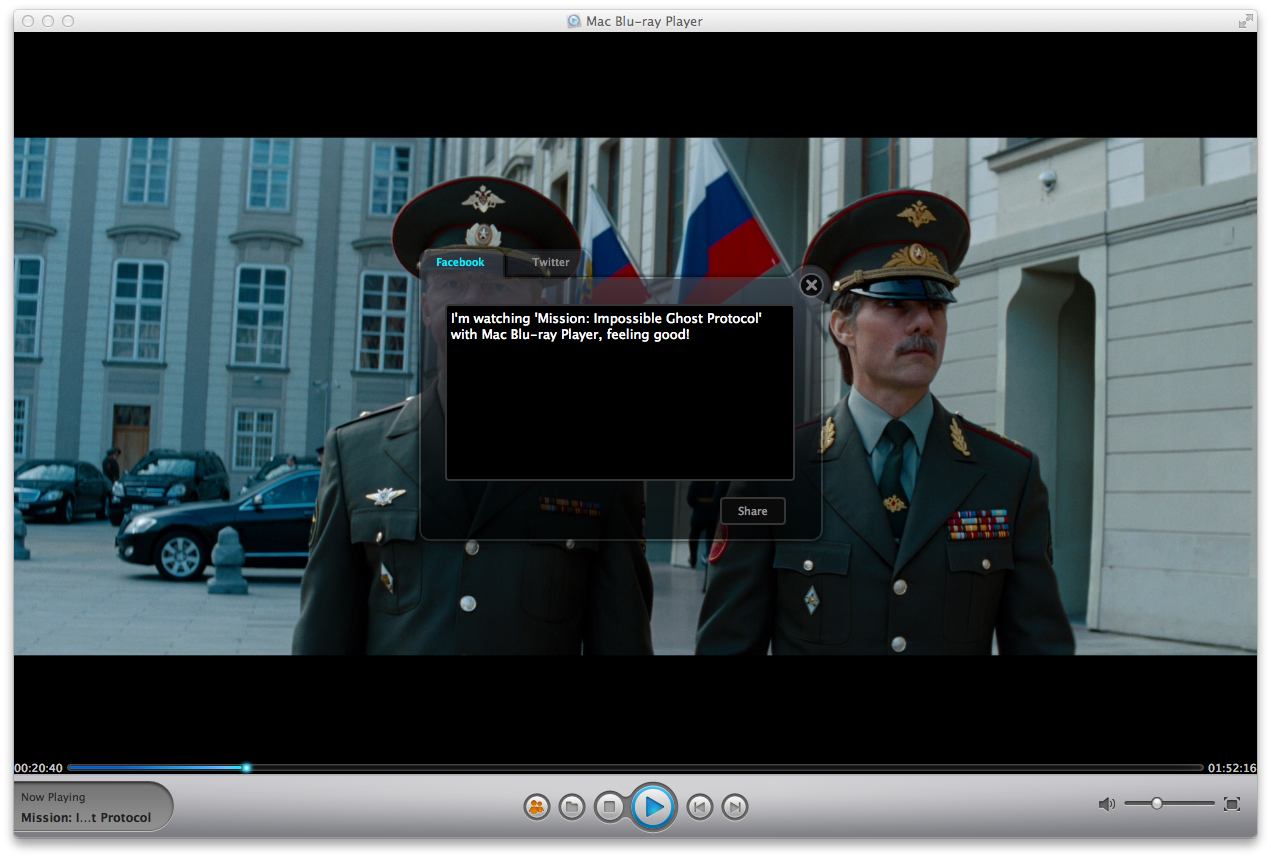Screen dimensions: 1271x858
Task: Open file using the folder icon
Action: [x=572, y=806]
